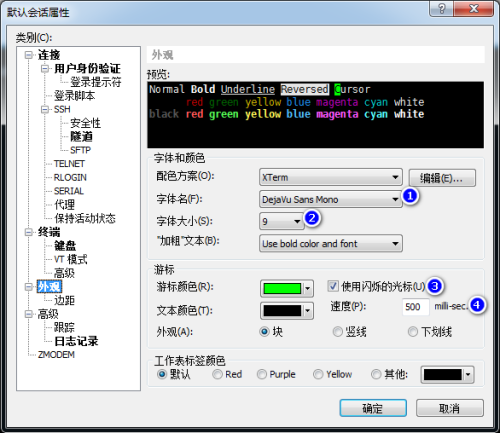Open 字体名 DejaVu Sans Mono dropdown
The image size is (500, 433).
(x=331, y=199)
